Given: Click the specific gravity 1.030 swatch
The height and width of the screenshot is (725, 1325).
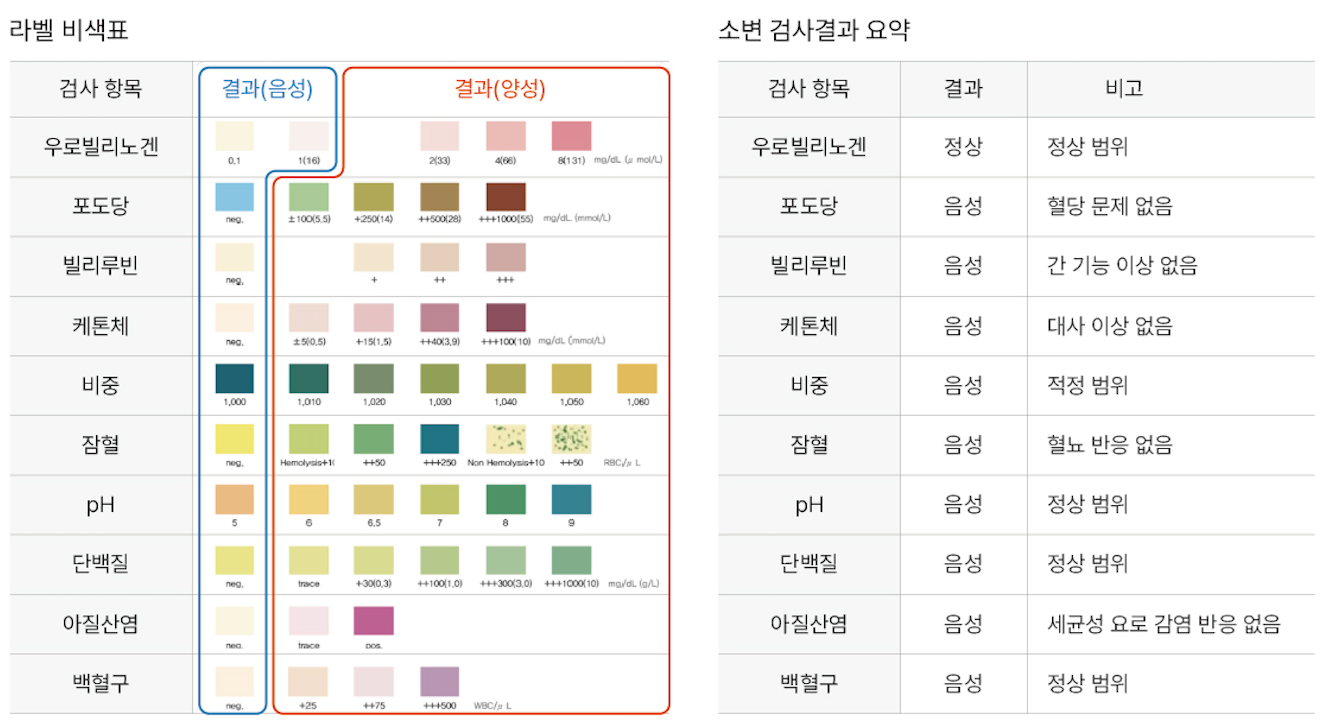Looking at the screenshot, I should pos(439,379).
